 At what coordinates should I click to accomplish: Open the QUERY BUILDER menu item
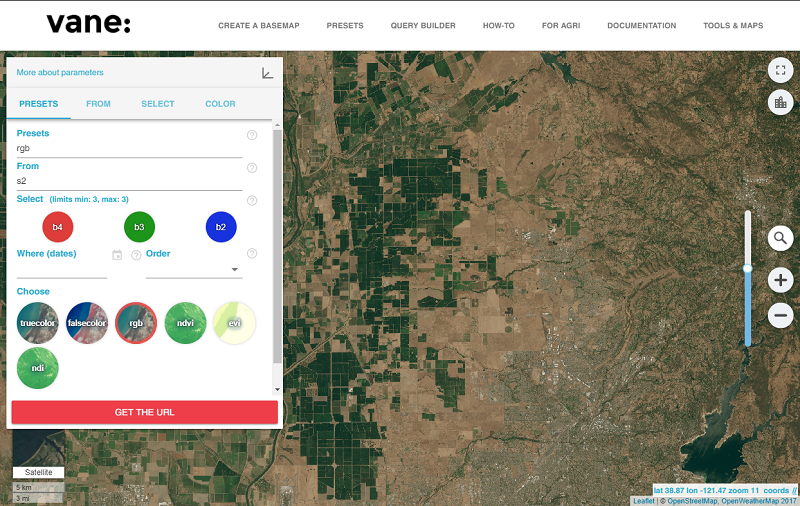click(x=423, y=26)
